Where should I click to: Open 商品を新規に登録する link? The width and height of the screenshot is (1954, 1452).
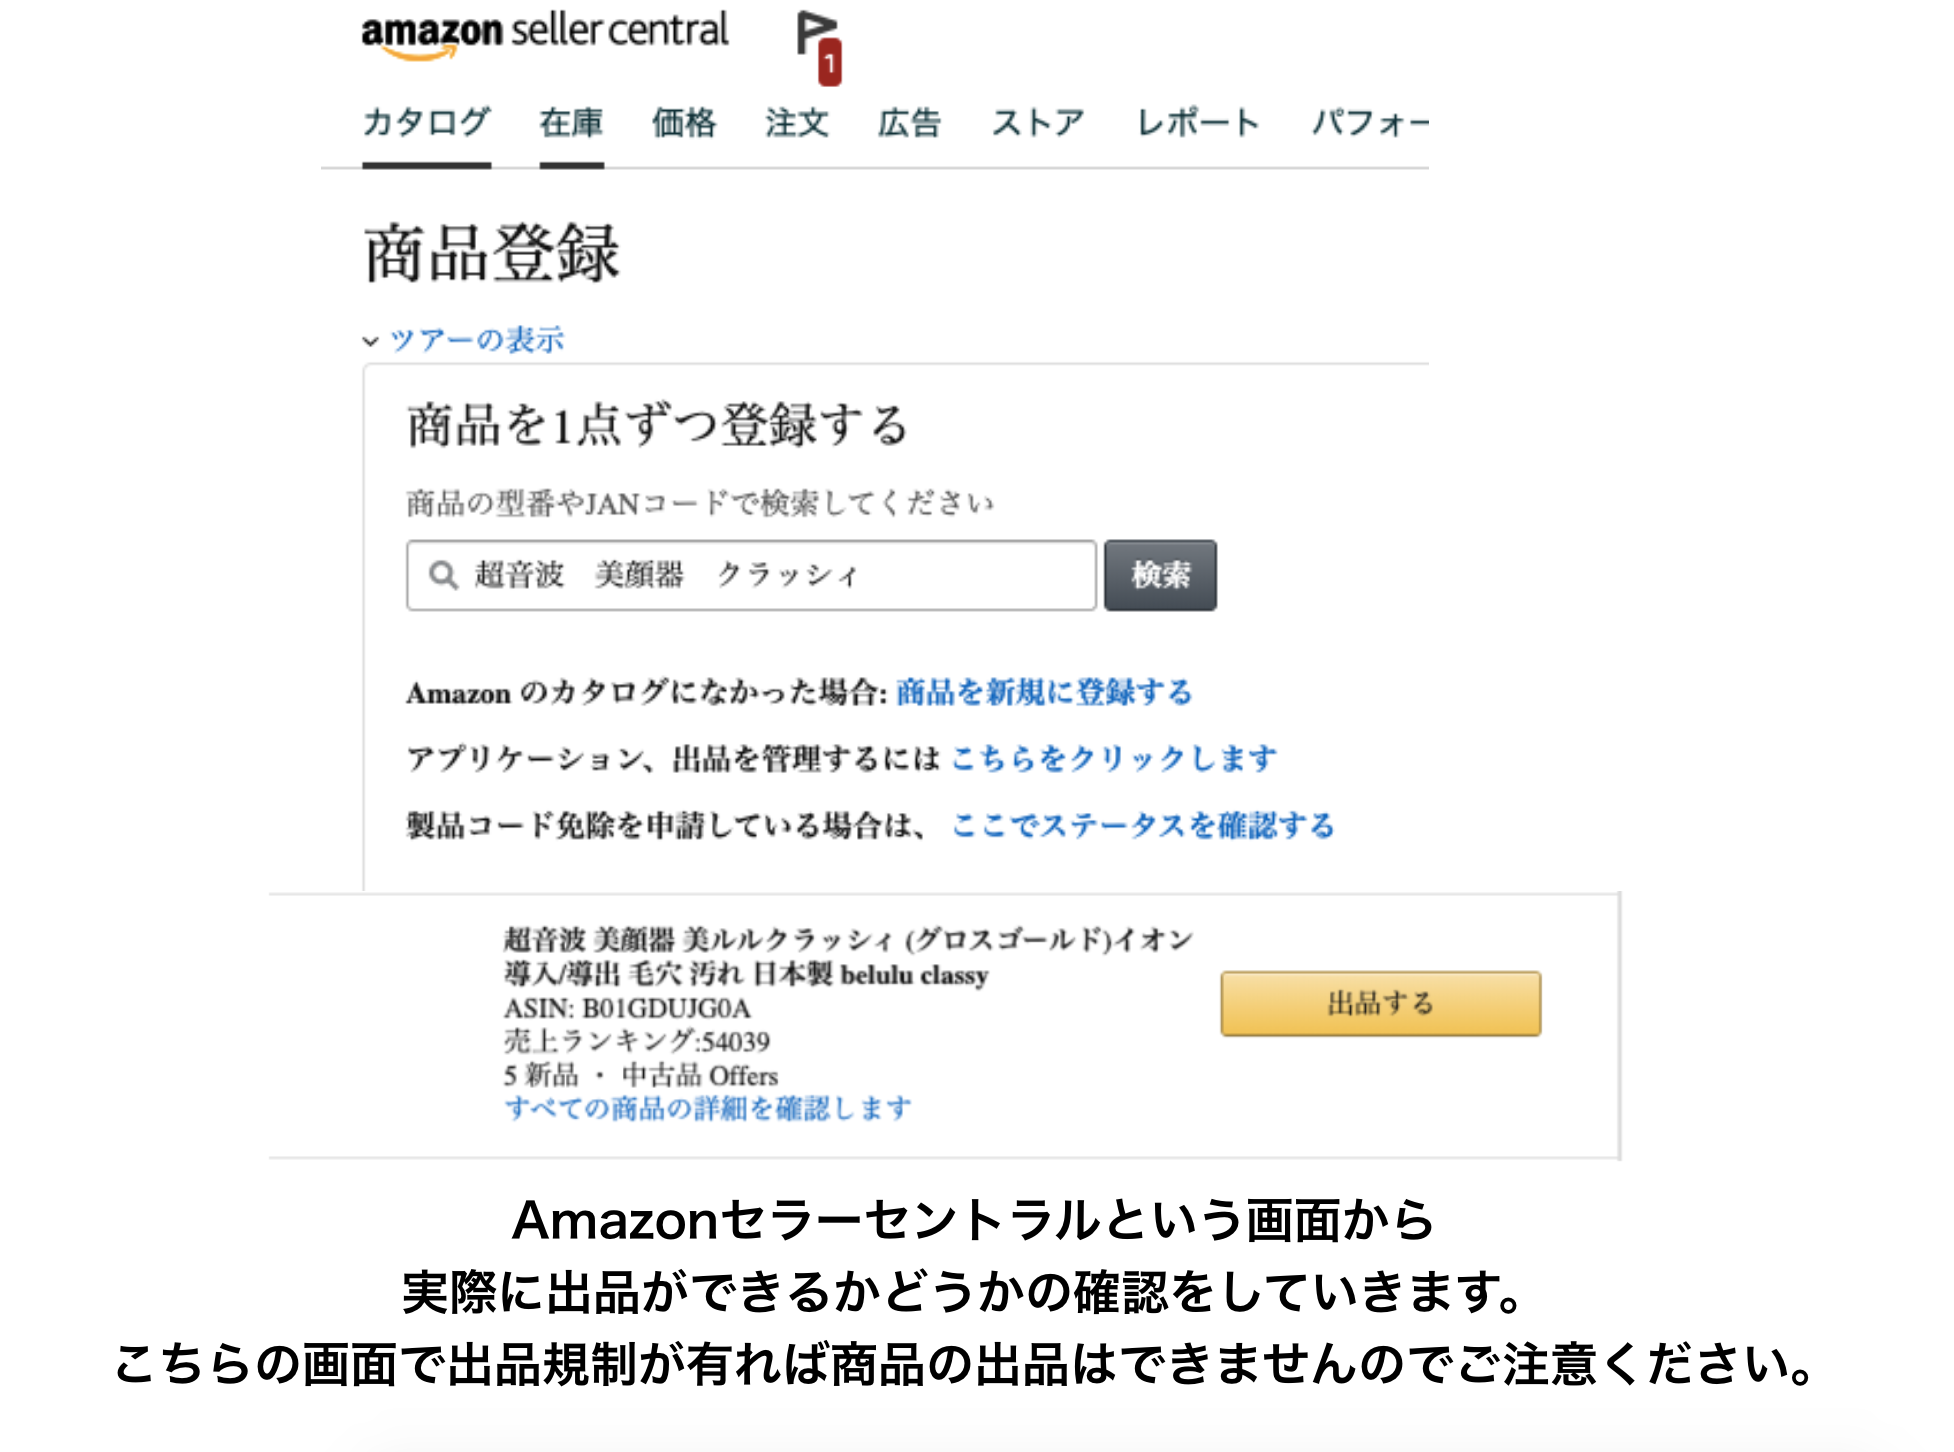(x=1044, y=692)
